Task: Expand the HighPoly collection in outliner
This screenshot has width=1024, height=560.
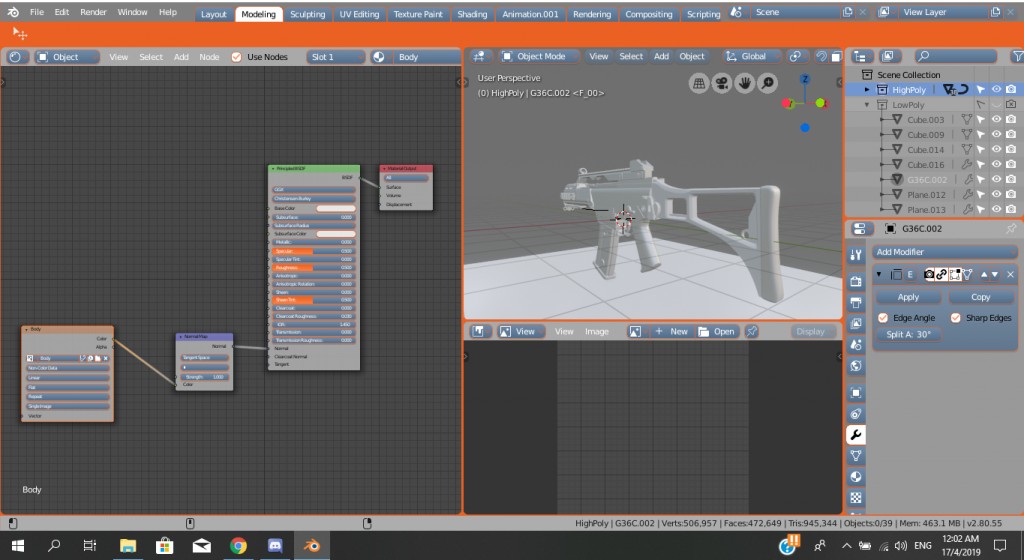Action: [867, 90]
